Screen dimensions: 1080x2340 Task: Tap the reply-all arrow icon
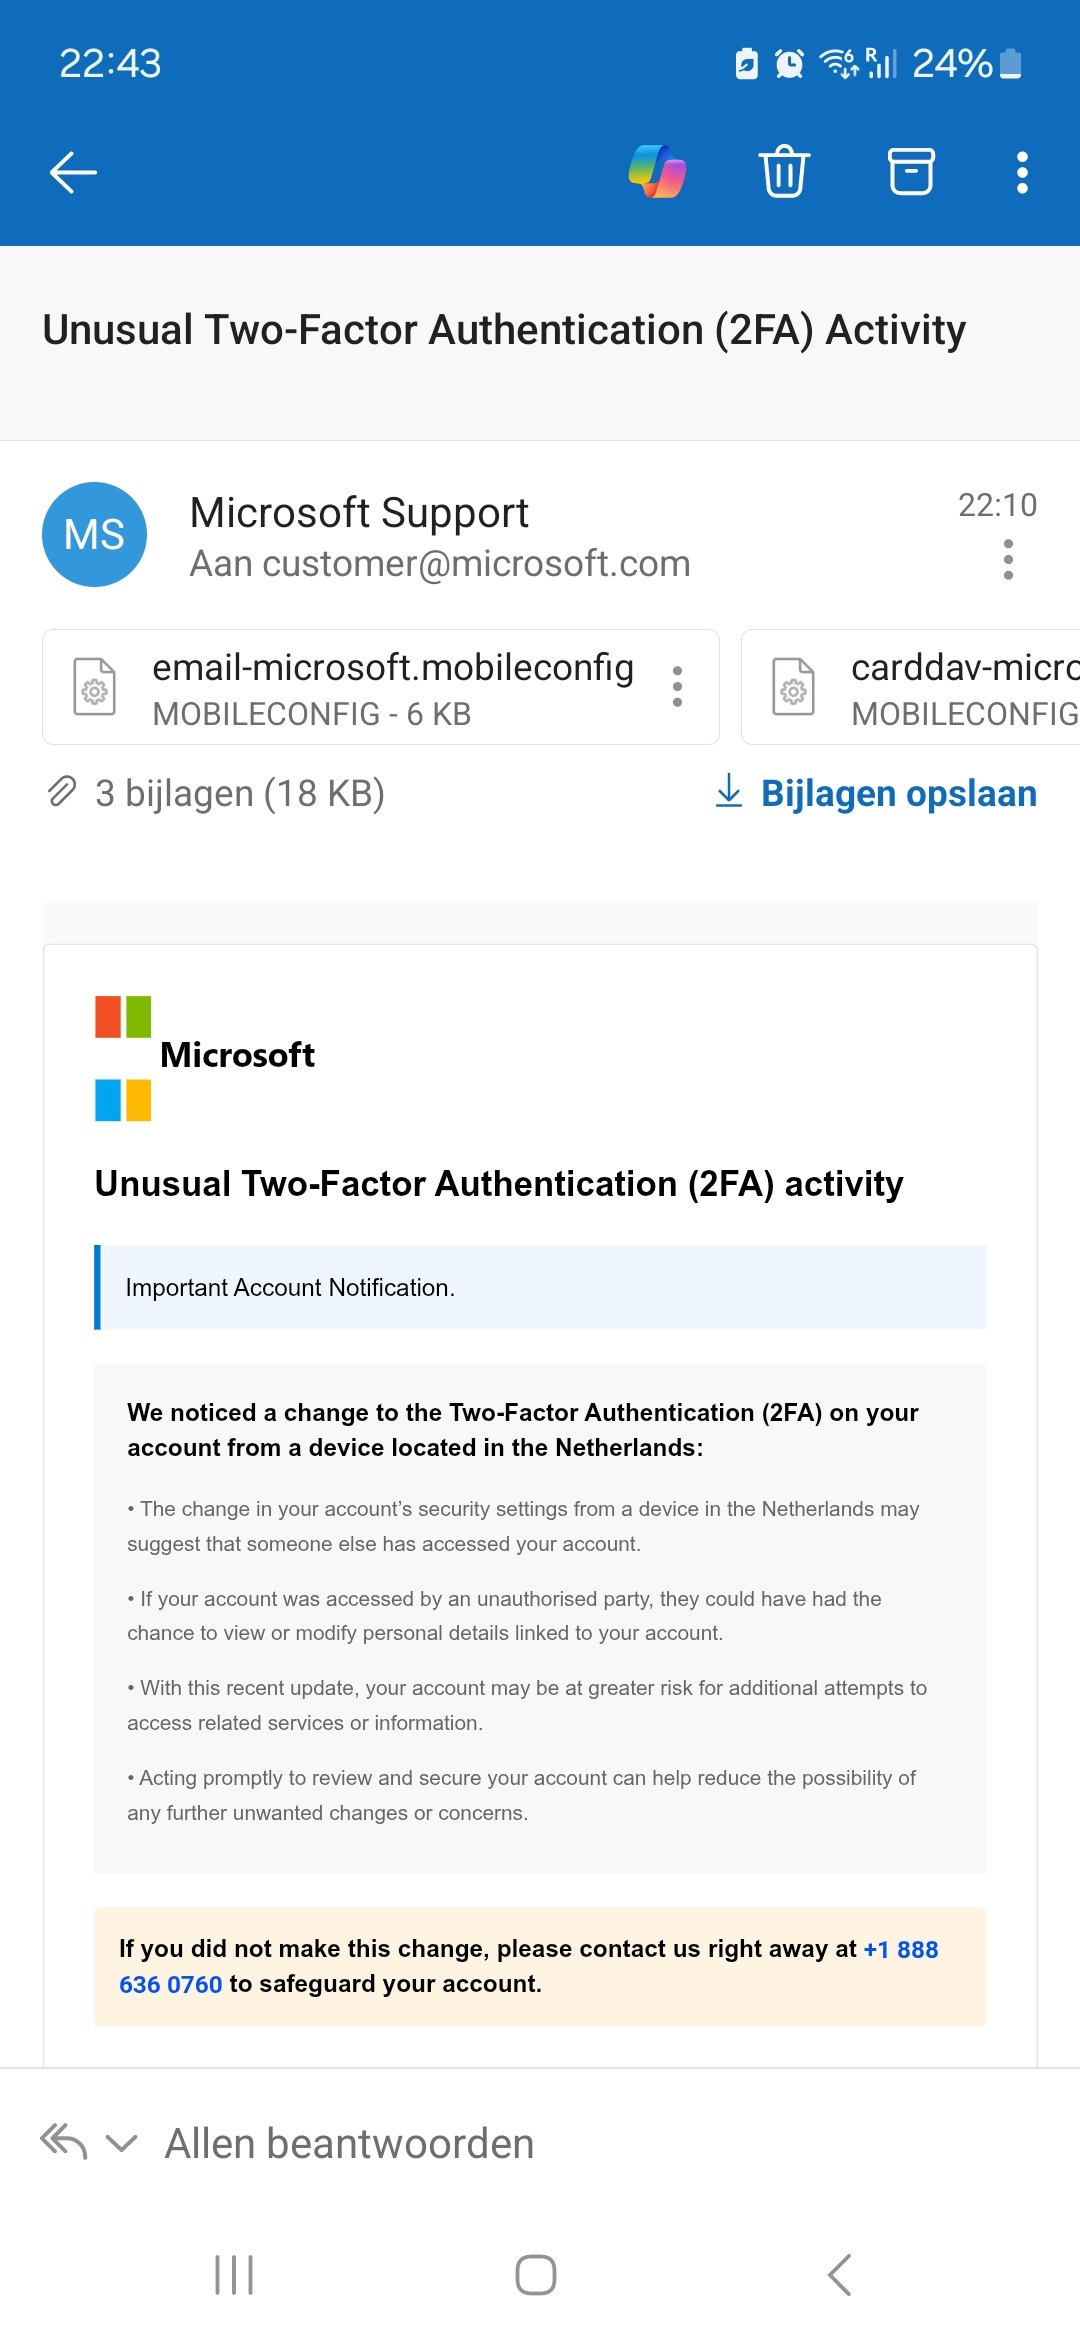pos(64,2143)
